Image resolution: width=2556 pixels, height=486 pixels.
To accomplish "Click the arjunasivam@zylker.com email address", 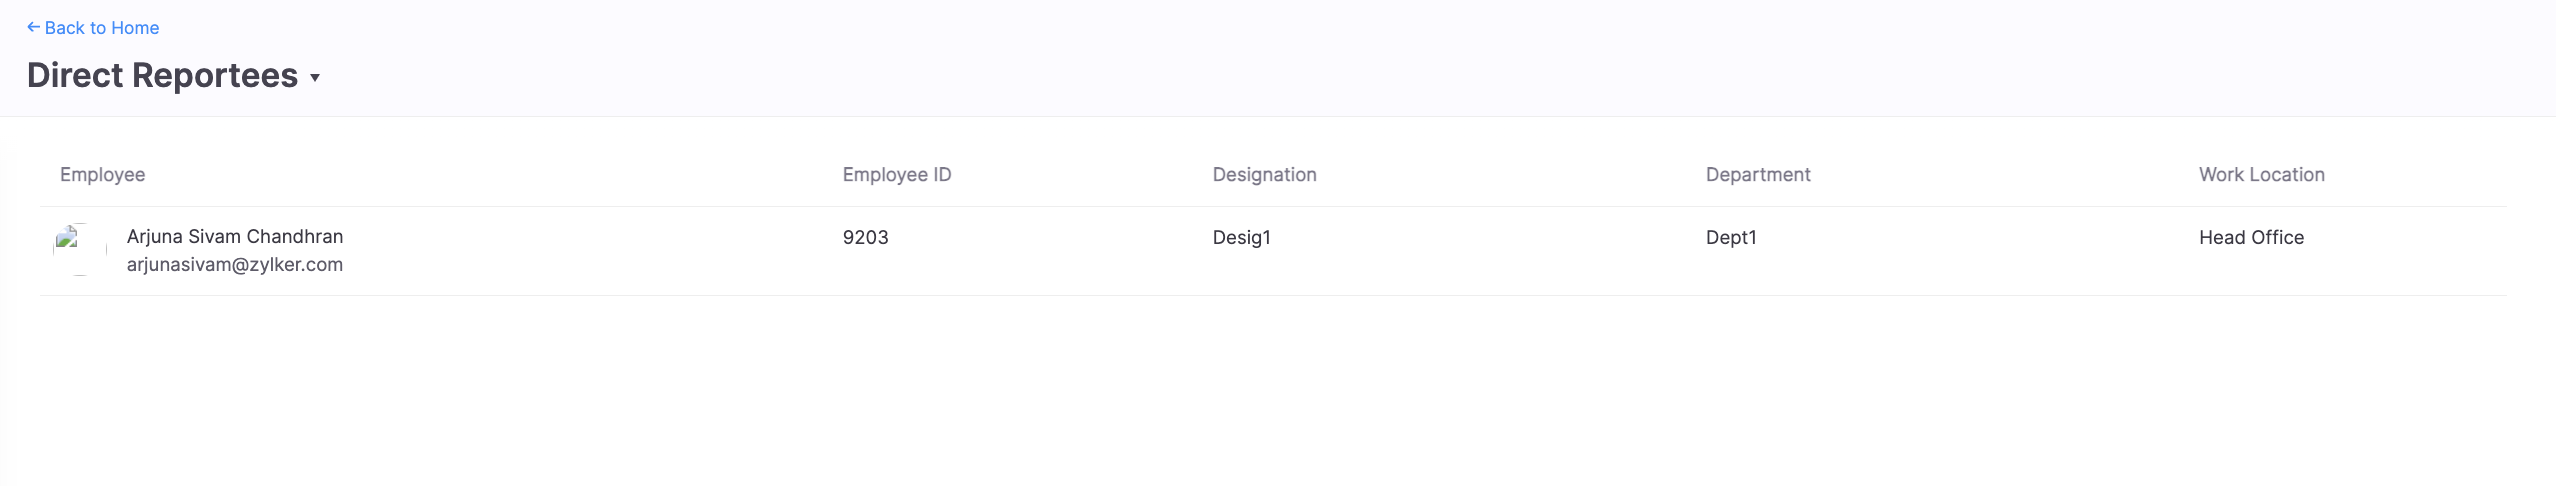I will pos(235,265).
